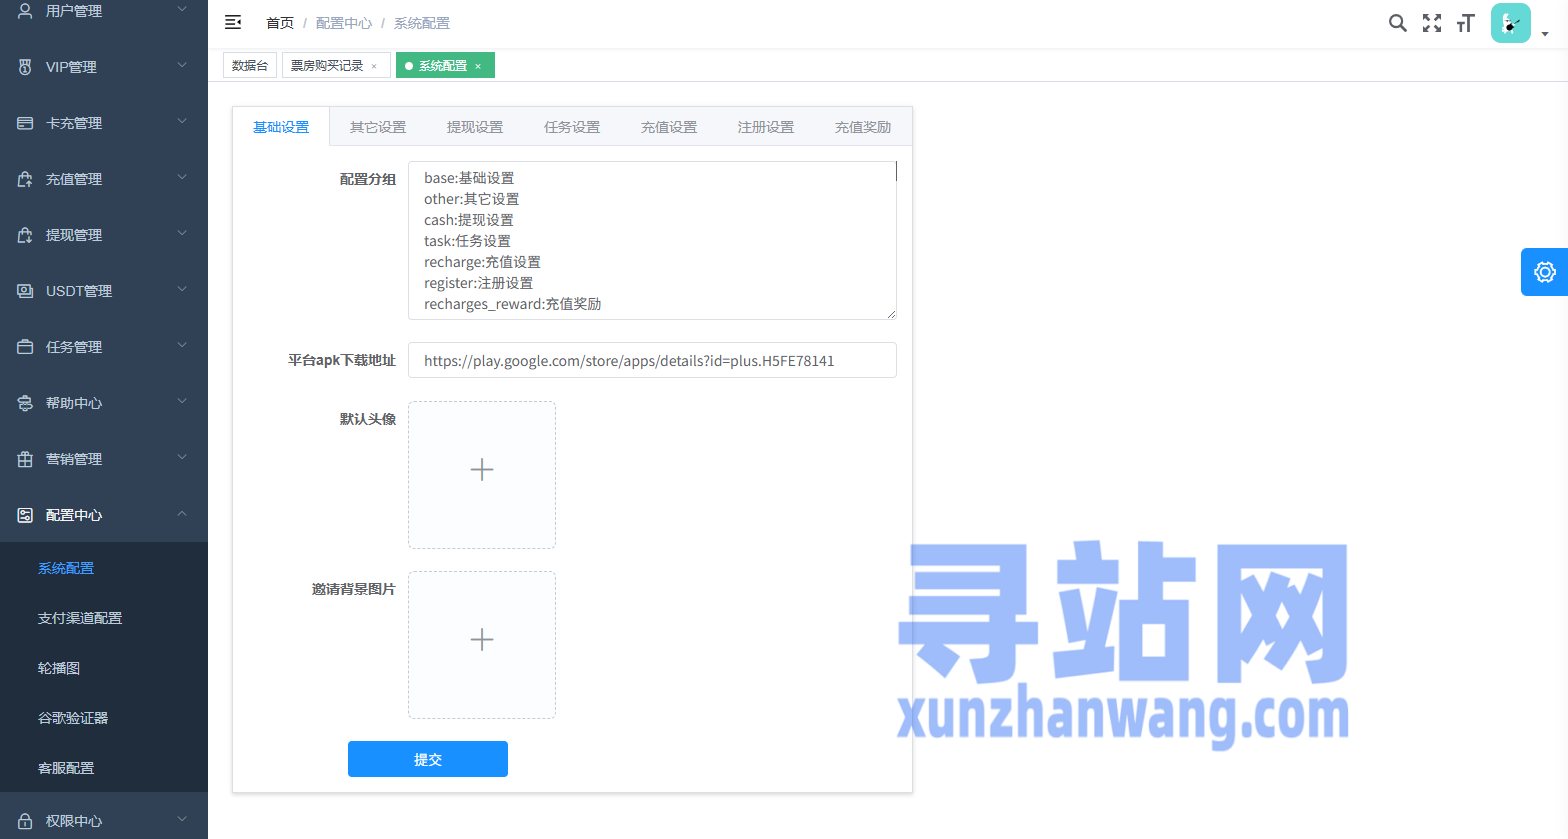Click the 平台apk下载地址 input field
This screenshot has width=1568, height=839.
click(x=652, y=361)
